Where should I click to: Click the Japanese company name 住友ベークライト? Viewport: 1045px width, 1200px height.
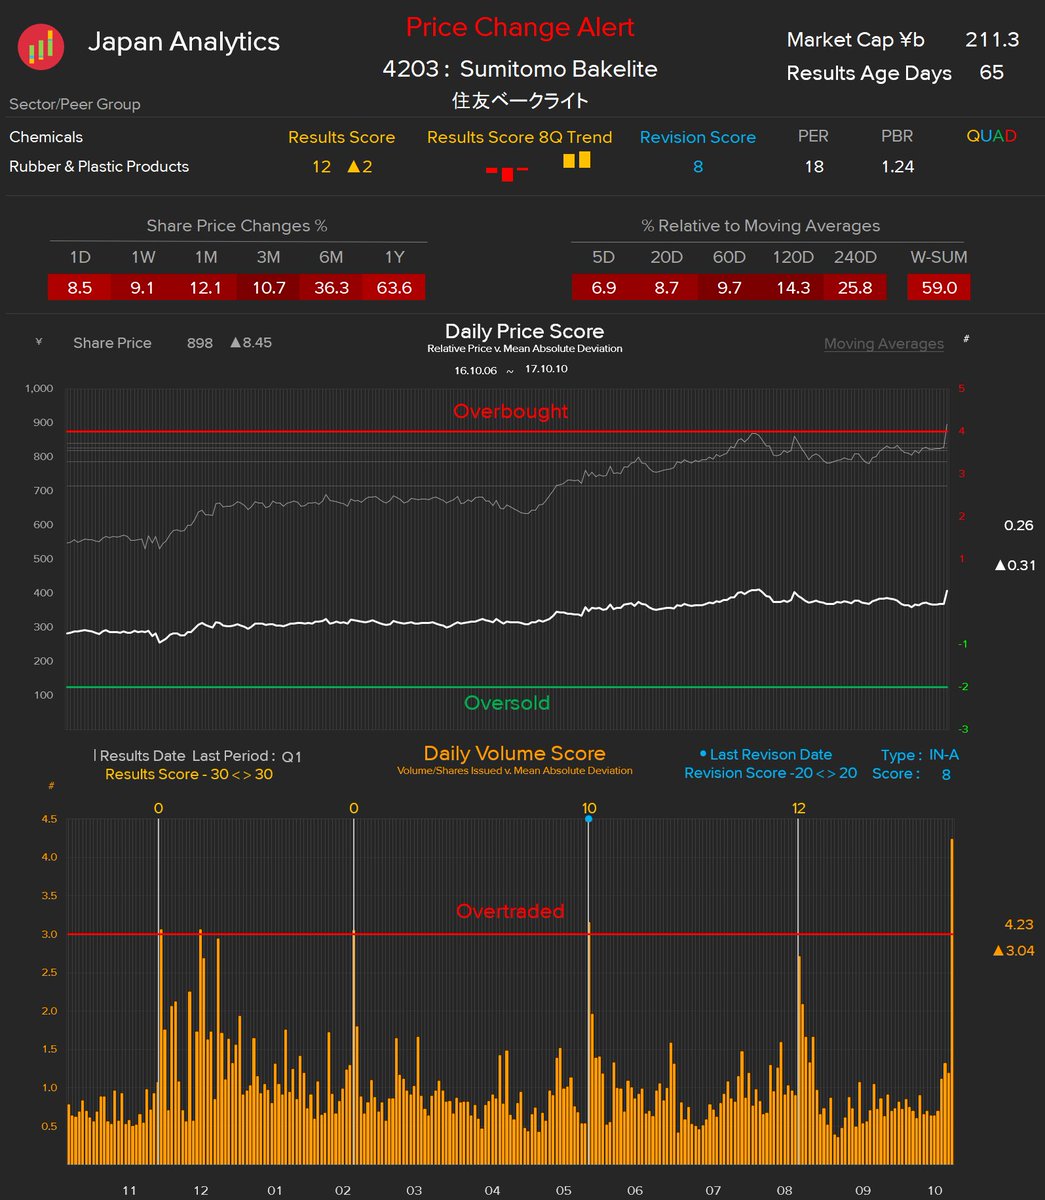pyautogui.click(x=520, y=101)
